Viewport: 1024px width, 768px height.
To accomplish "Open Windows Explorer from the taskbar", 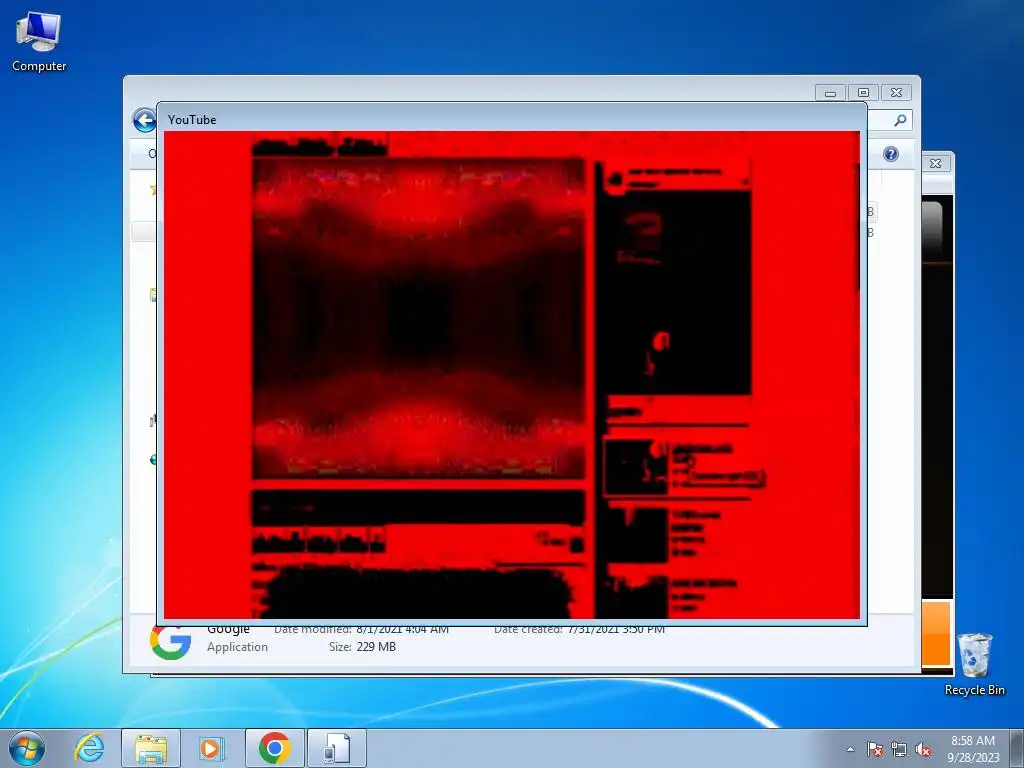I will (151, 748).
